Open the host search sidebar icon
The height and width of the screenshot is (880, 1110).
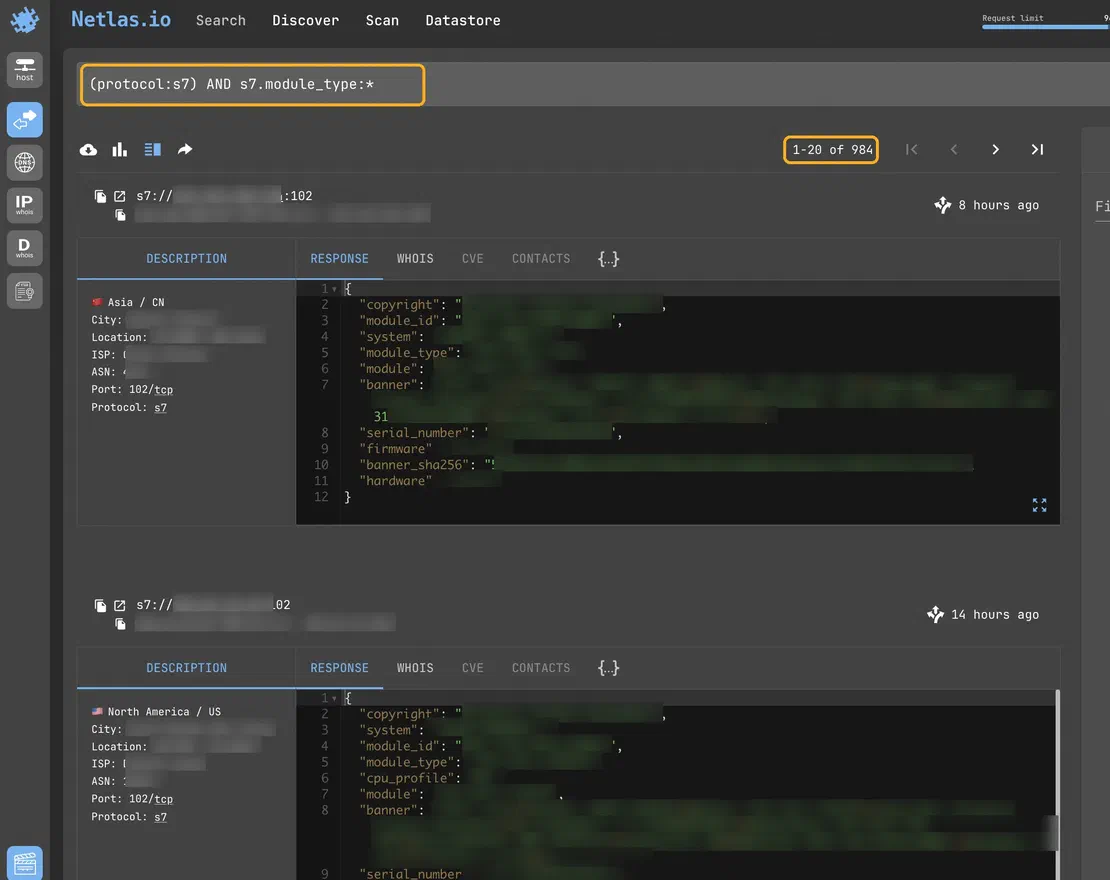tap(25, 69)
